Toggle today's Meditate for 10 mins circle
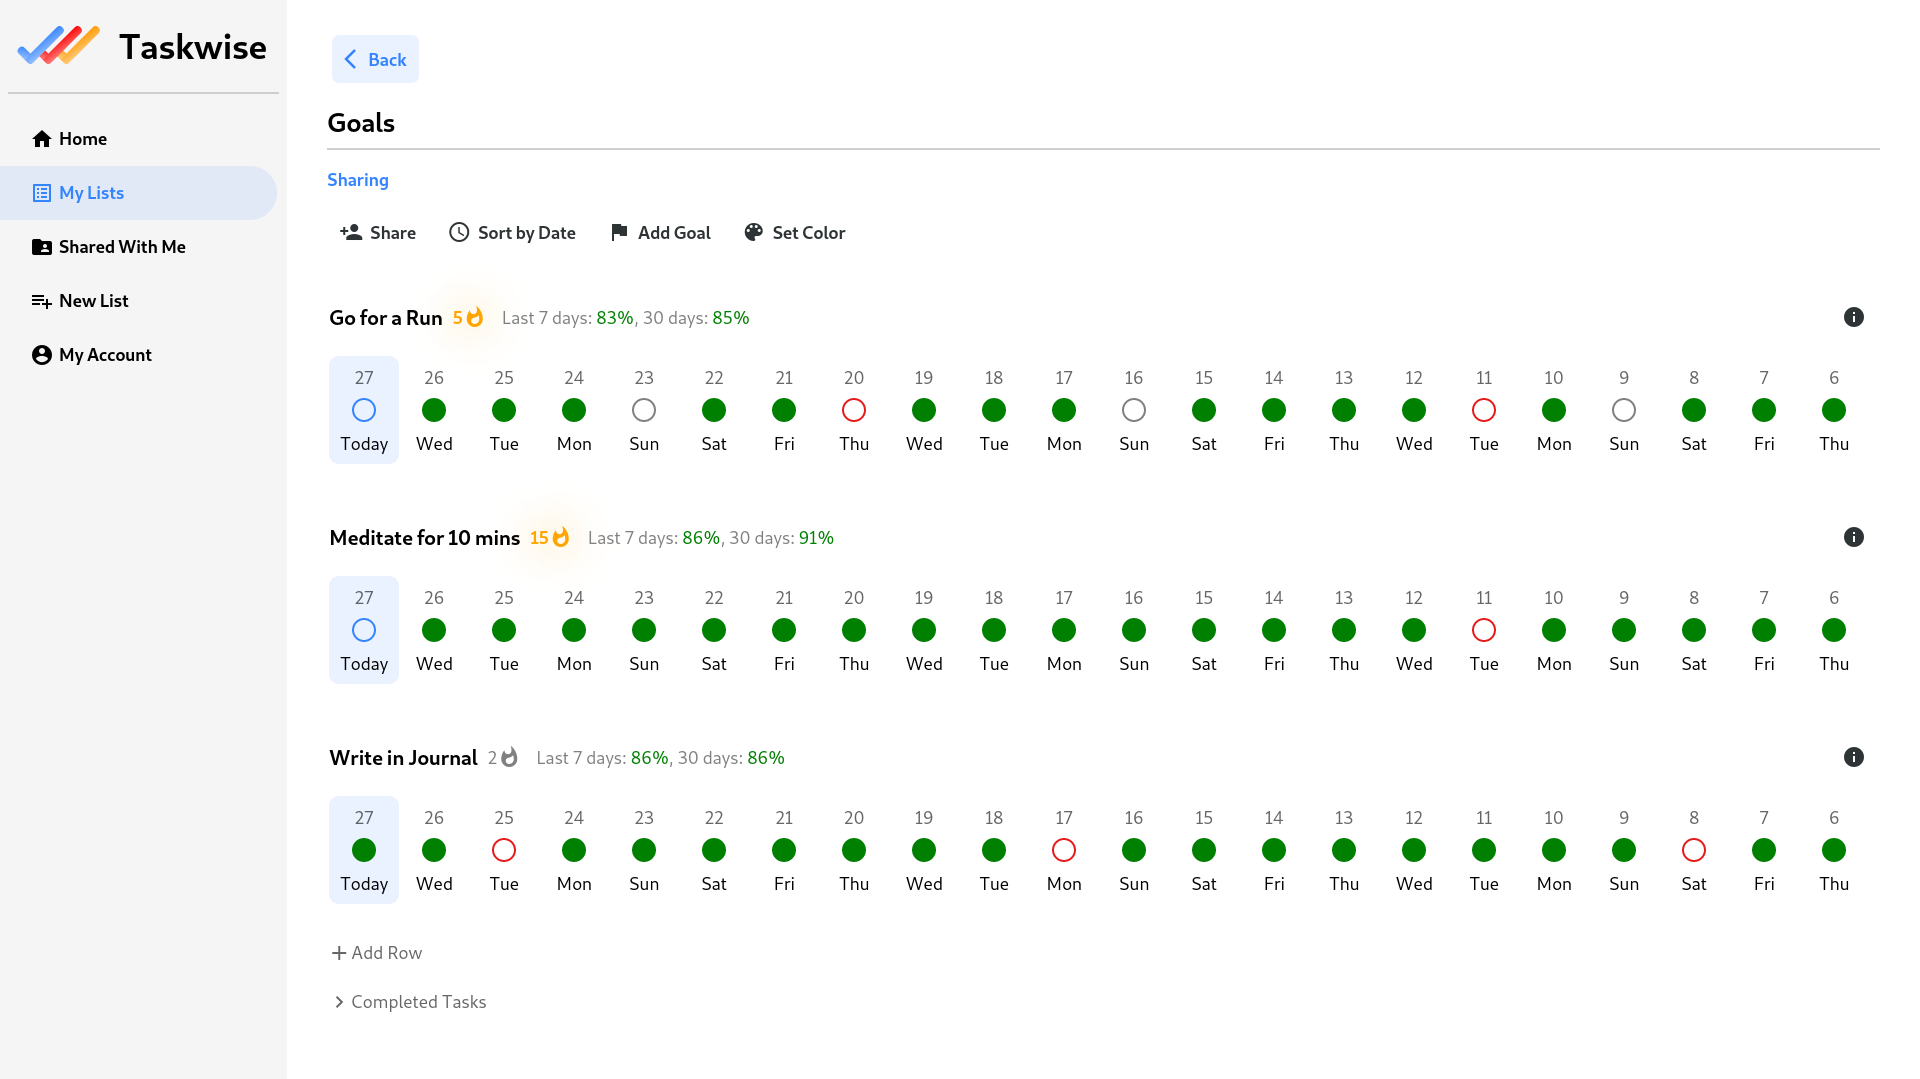This screenshot has height=1079, width=1920. click(x=363, y=630)
